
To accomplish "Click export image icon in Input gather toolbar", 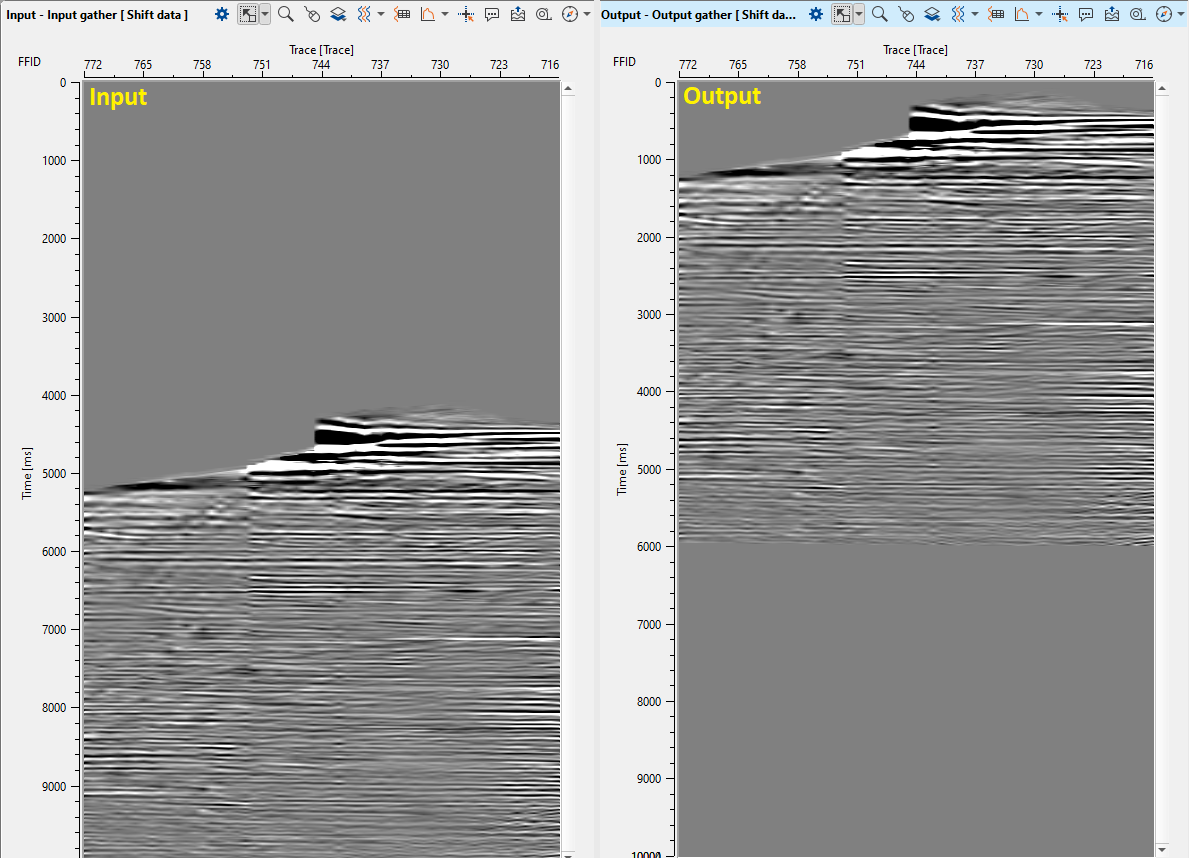I will tap(518, 14).
